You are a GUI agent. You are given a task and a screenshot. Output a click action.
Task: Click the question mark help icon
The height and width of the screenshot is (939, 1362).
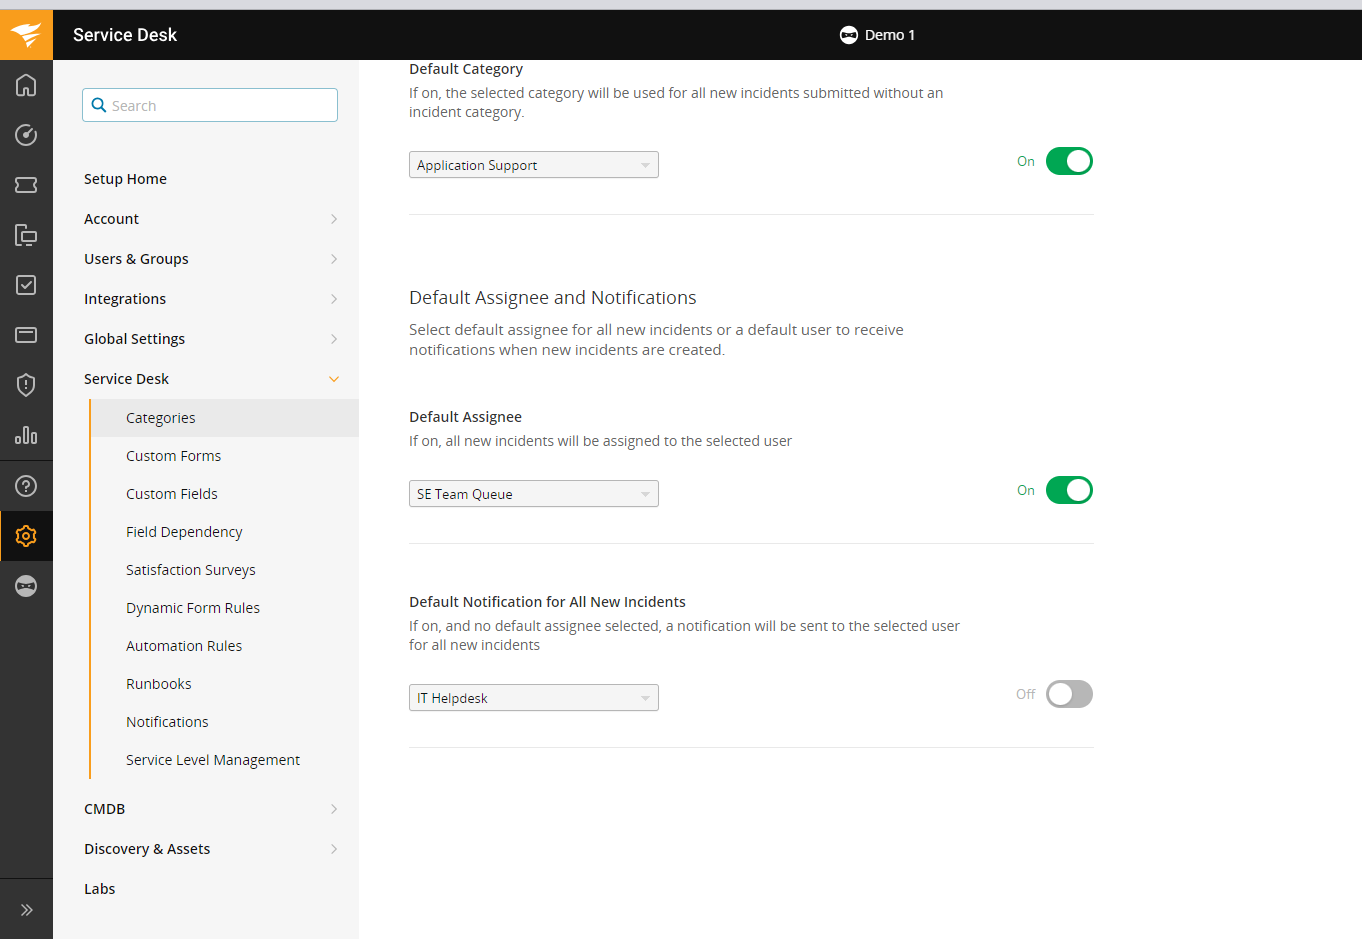click(x=26, y=486)
